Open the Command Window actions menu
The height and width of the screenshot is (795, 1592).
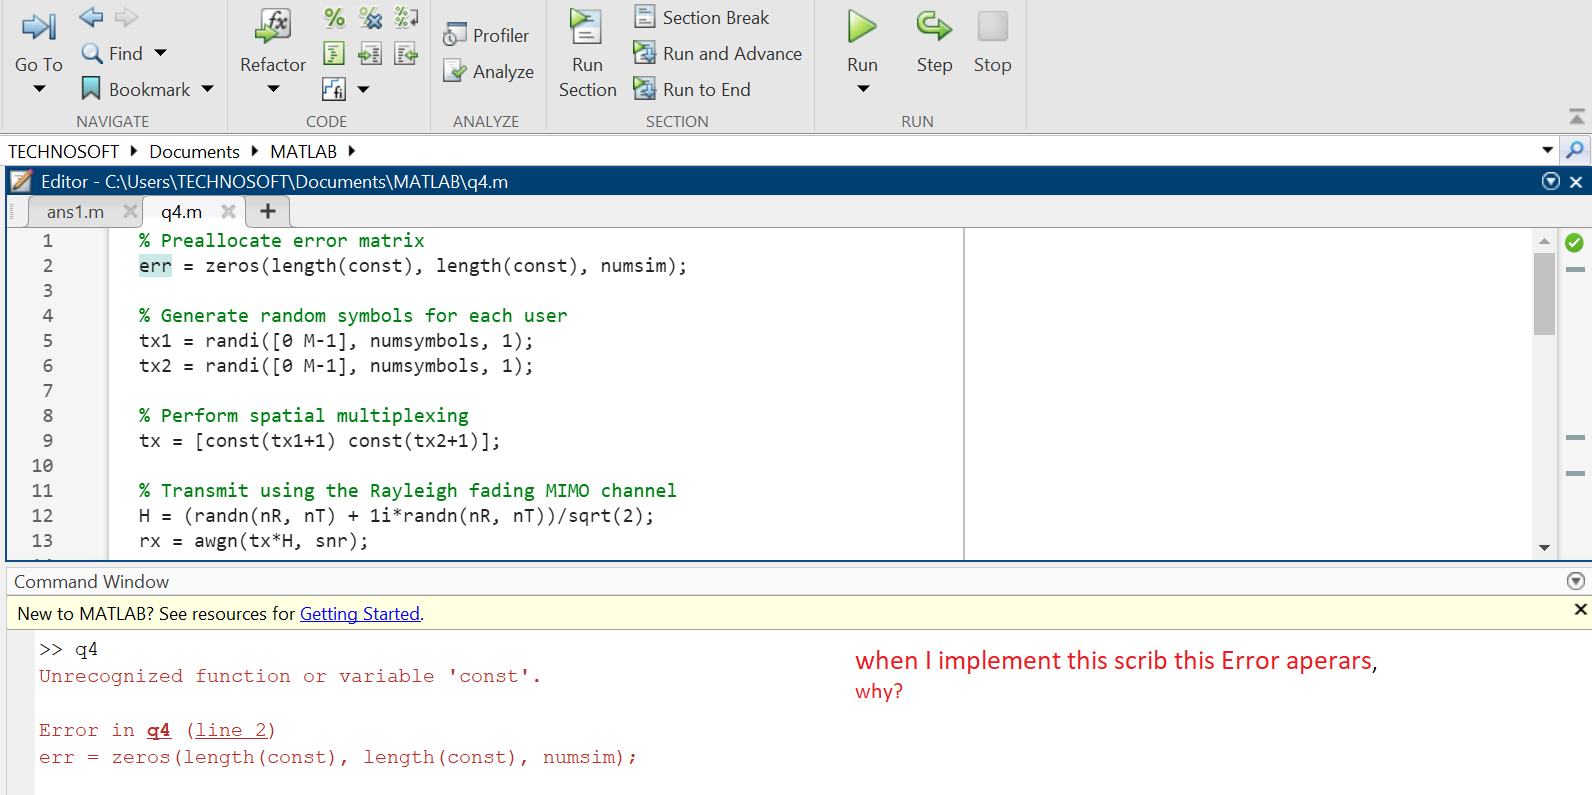pyautogui.click(x=1576, y=581)
